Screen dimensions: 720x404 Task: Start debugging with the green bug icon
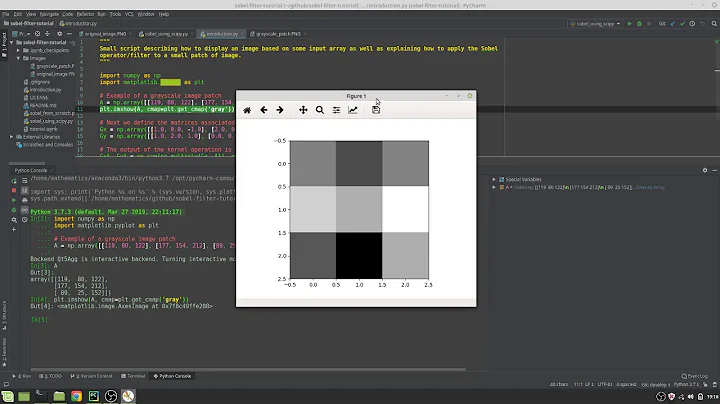(x=639, y=23)
